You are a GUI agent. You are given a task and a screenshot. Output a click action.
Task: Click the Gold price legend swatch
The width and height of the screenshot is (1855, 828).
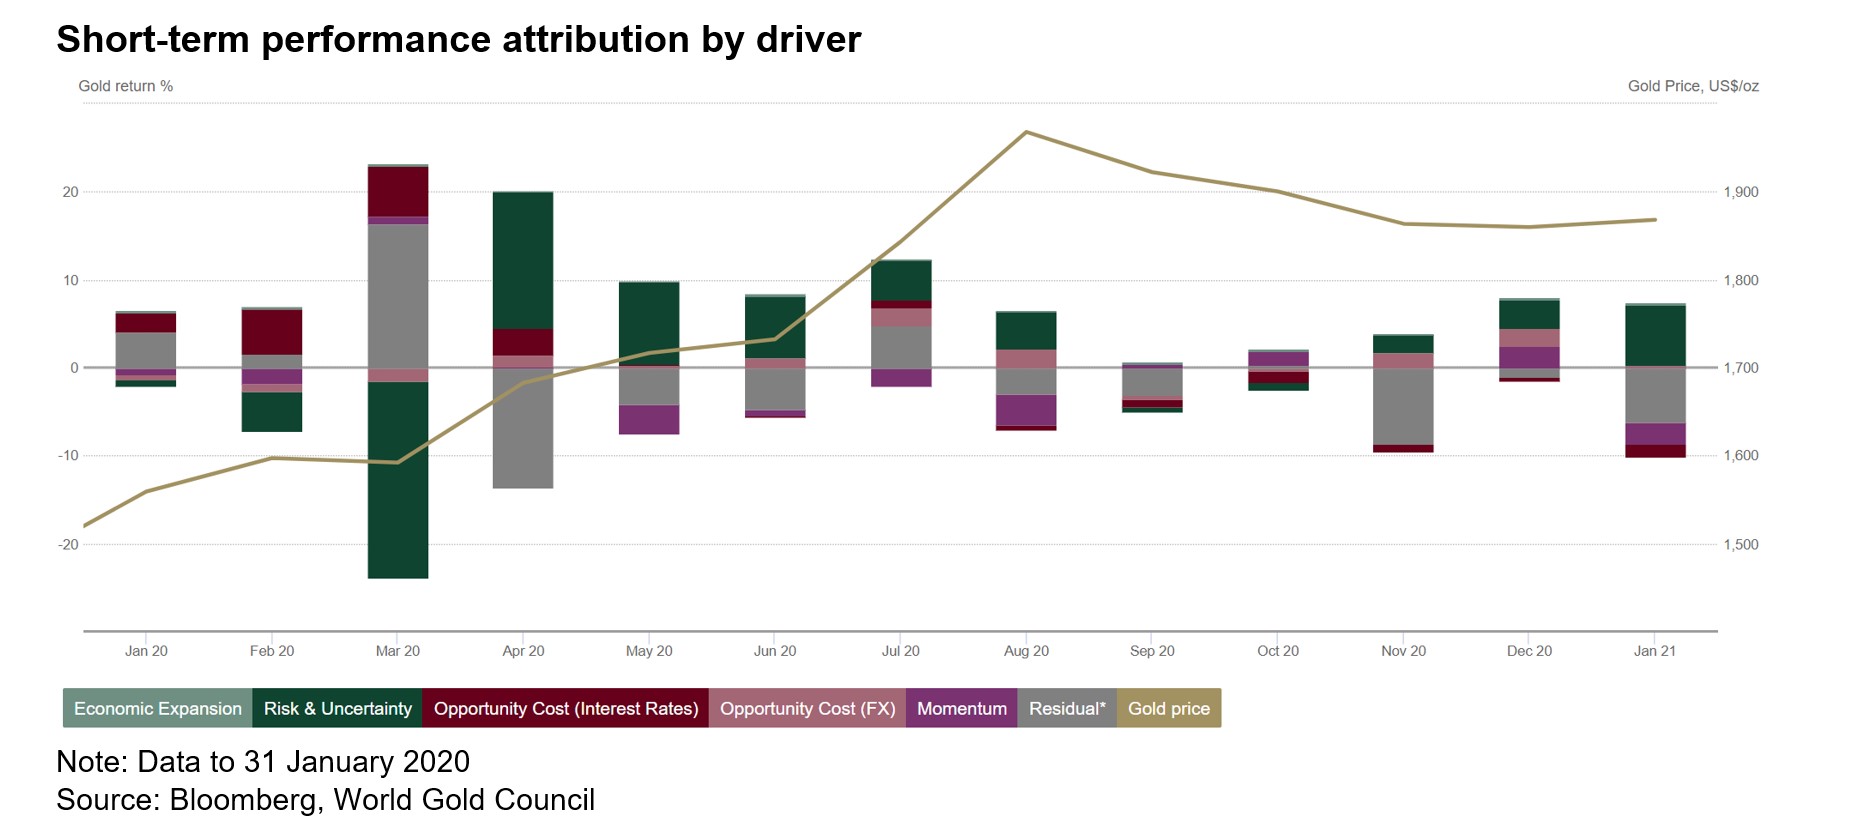coord(1168,708)
